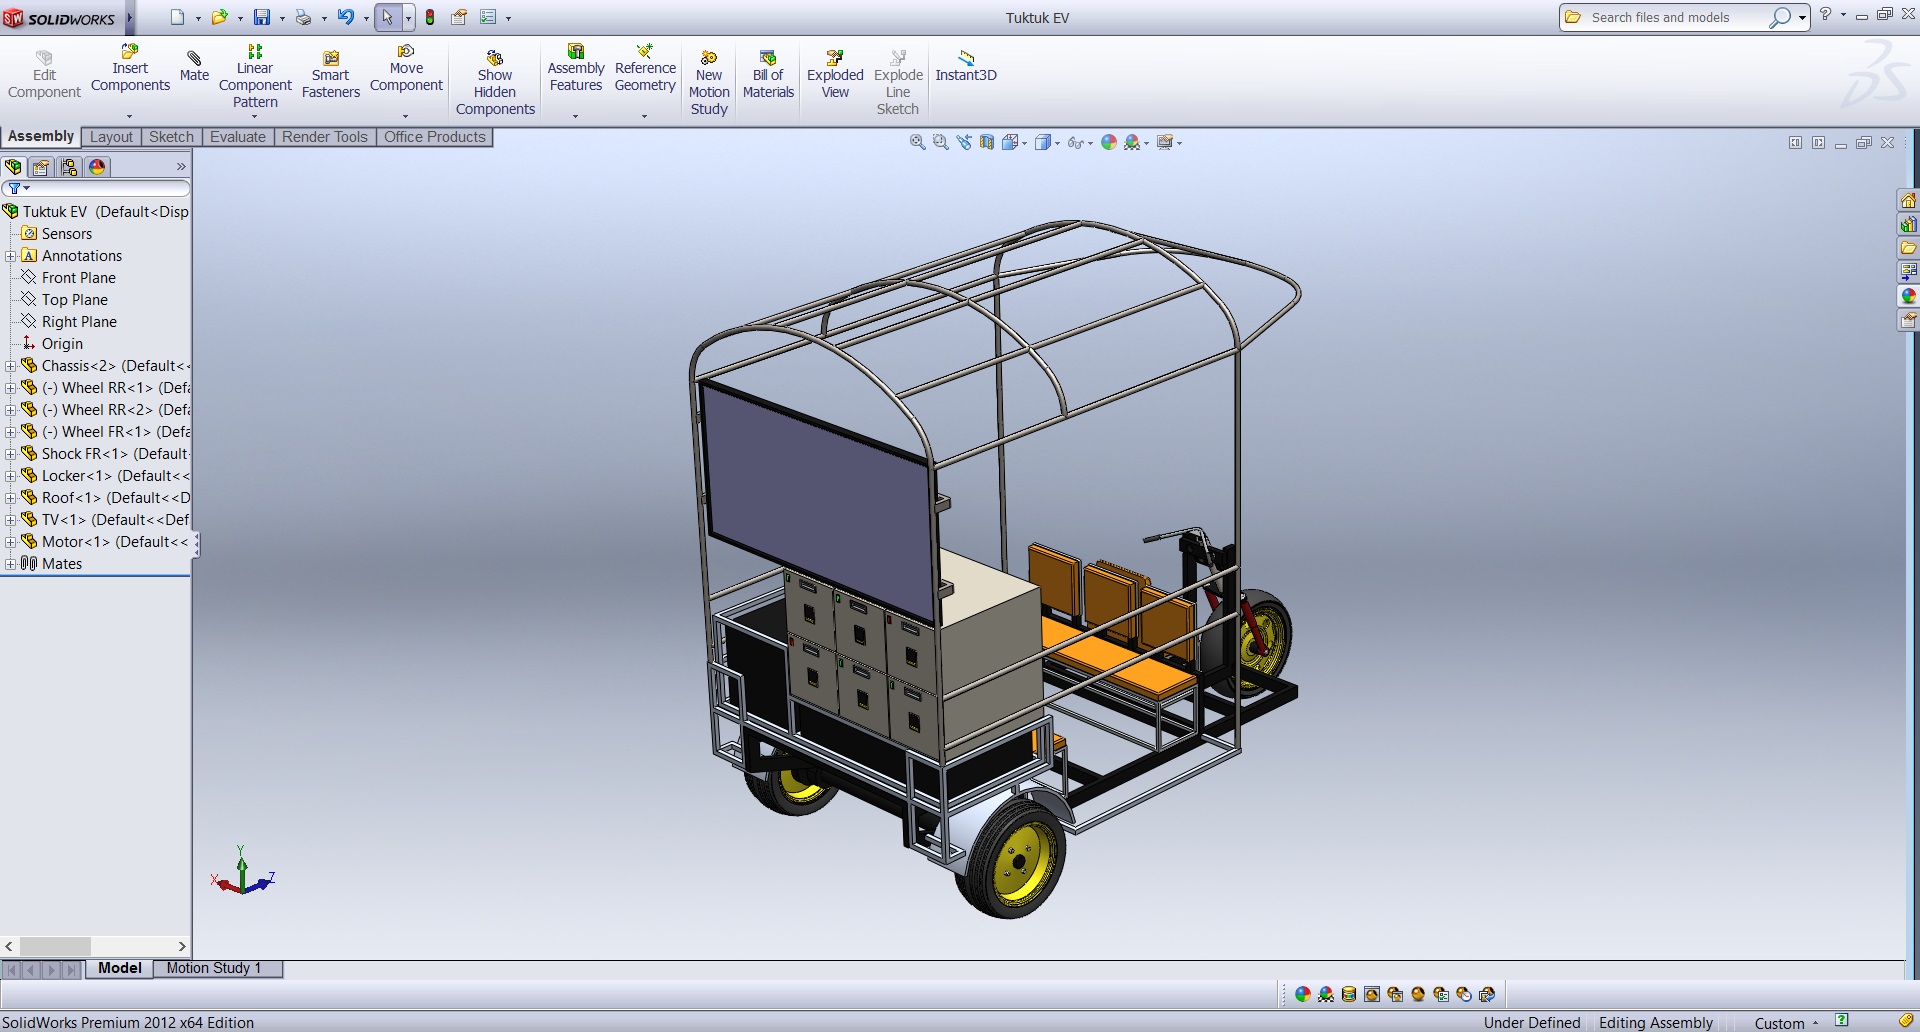Image resolution: width=1920 pixels, height=1032 pixels.
Task: Open the Display Style dropdown arrow
Action: [x=1058, y=144]
